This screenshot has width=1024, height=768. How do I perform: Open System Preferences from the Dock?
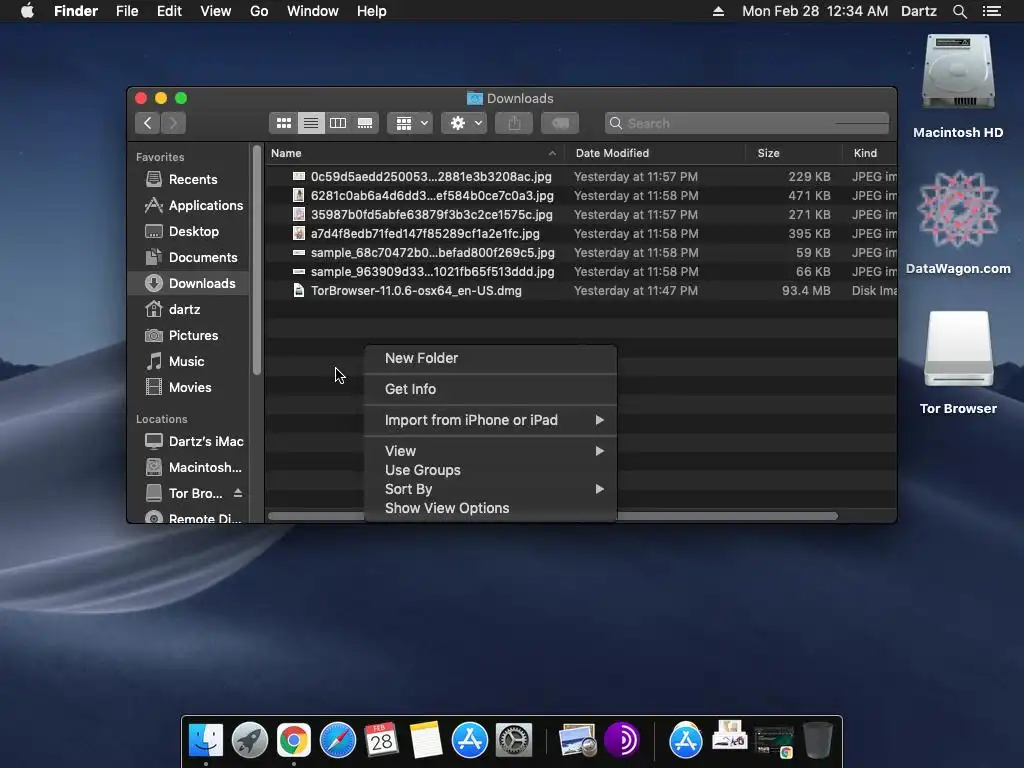point(514,740)
